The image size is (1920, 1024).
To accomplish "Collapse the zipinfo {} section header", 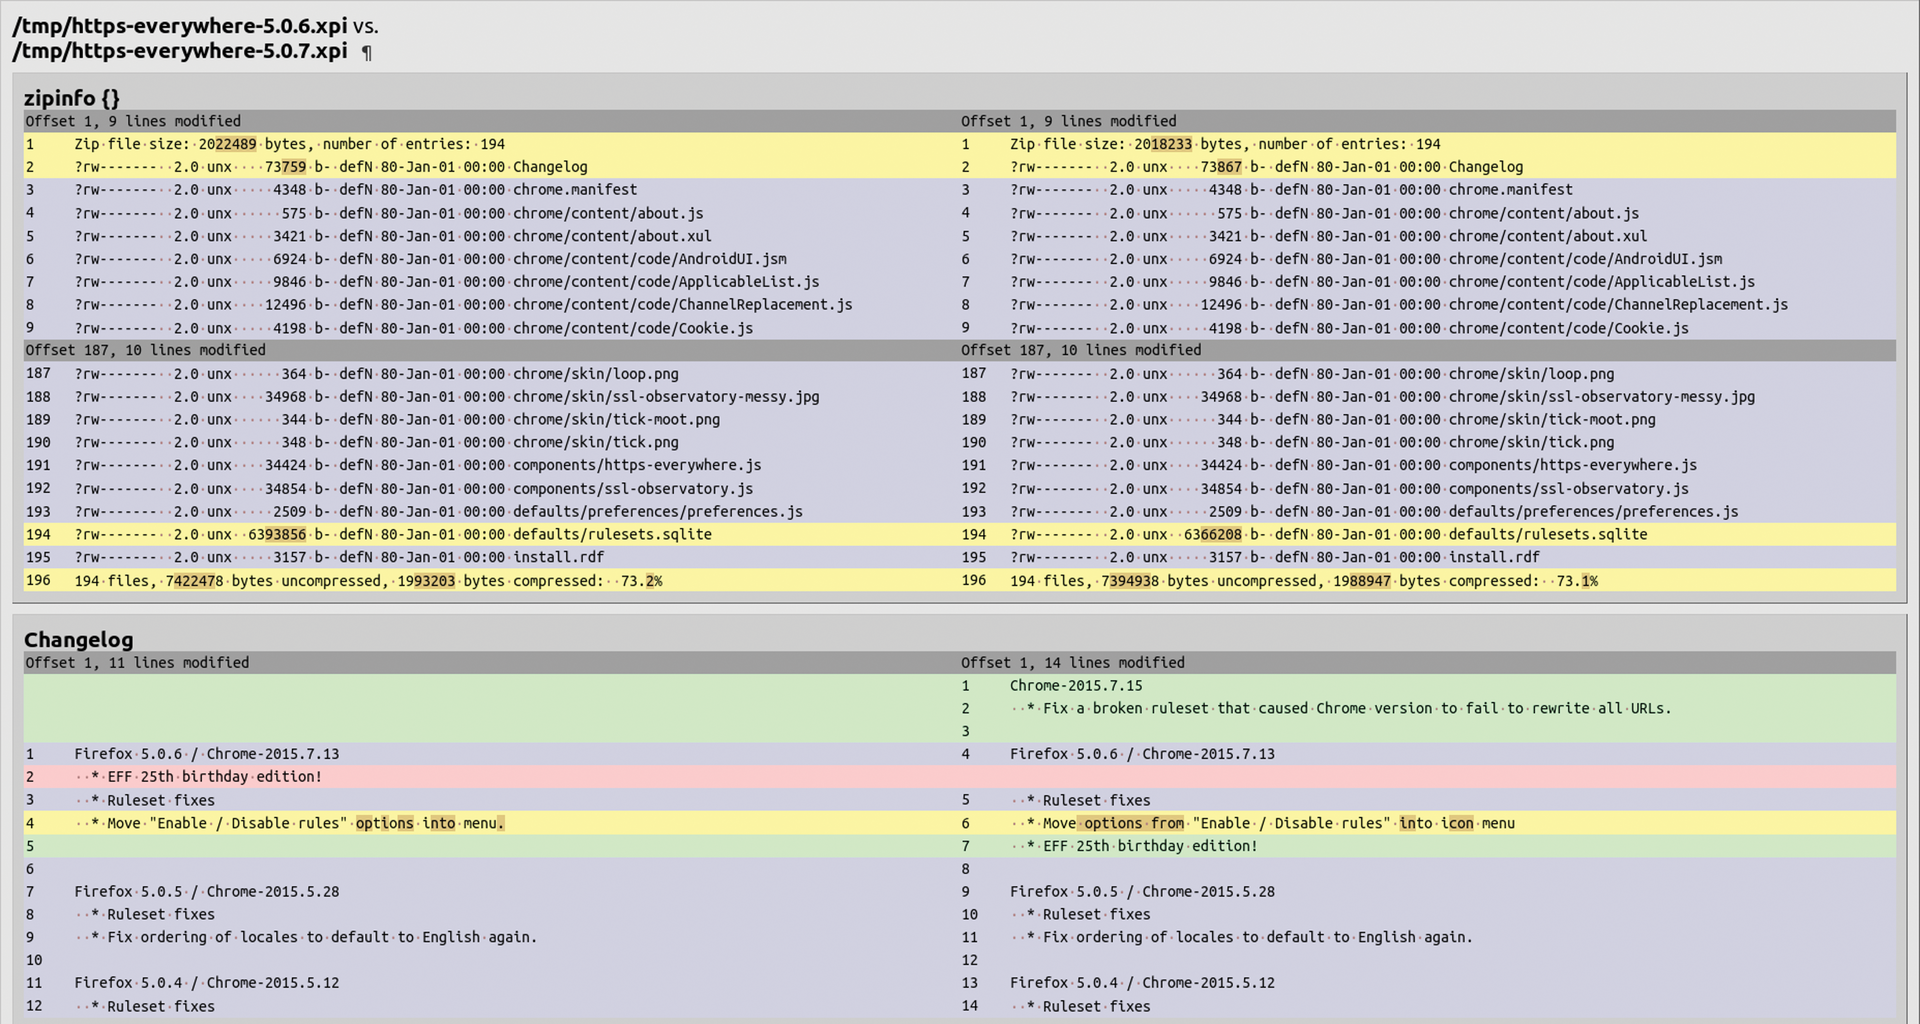I will point(72,98).
